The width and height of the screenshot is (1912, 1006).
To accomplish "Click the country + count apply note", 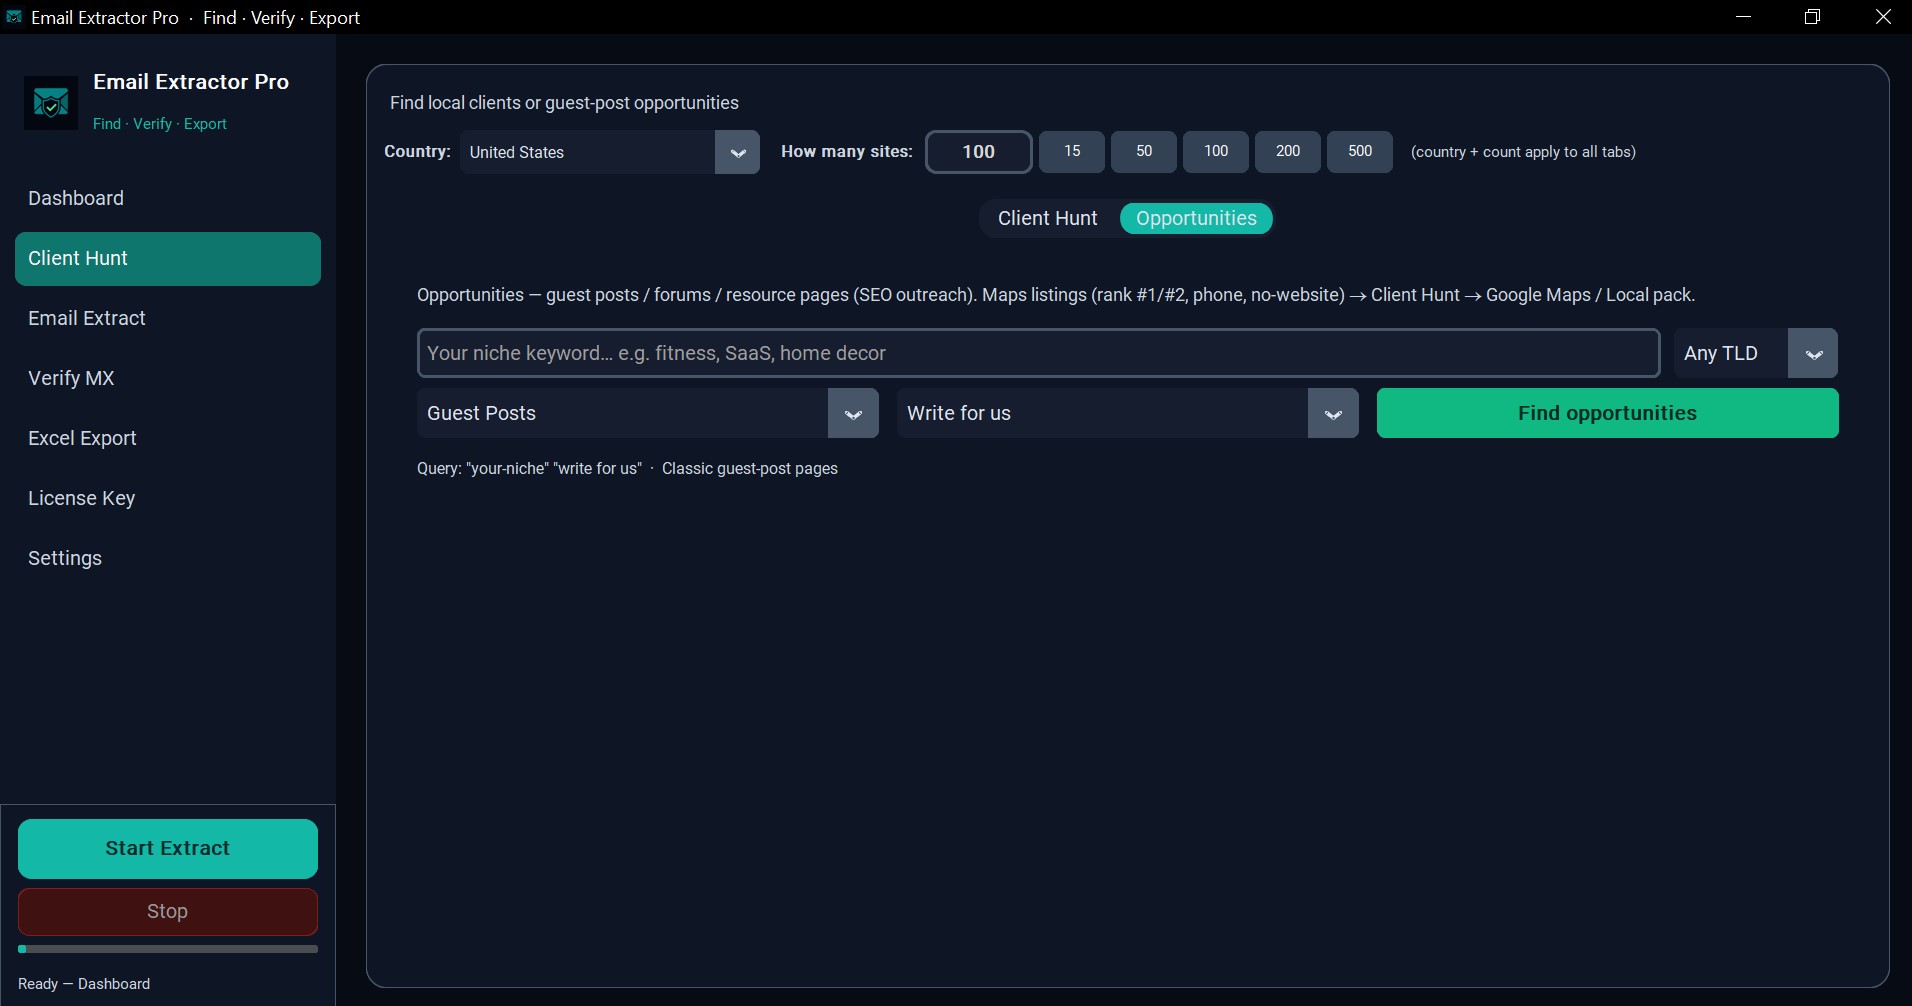I will 1523,152.
